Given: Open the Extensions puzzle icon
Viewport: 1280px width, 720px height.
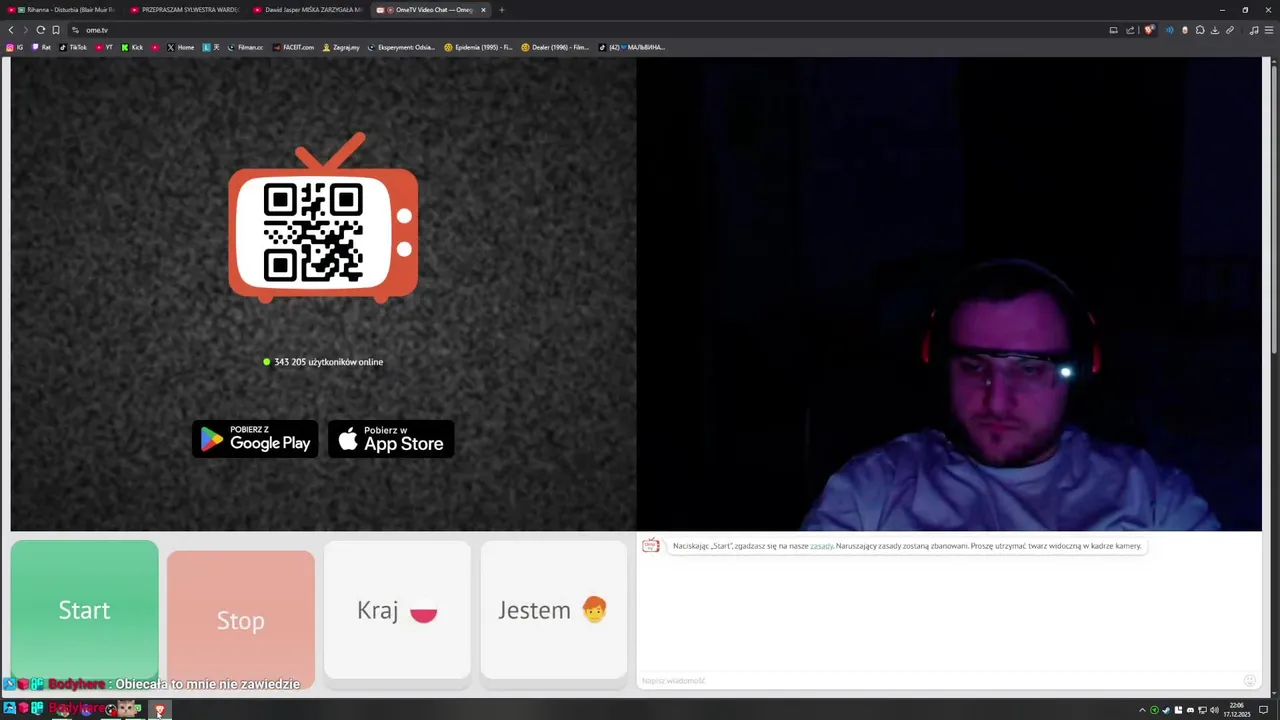Looking at the screenshot, I should coord(1200,30).
